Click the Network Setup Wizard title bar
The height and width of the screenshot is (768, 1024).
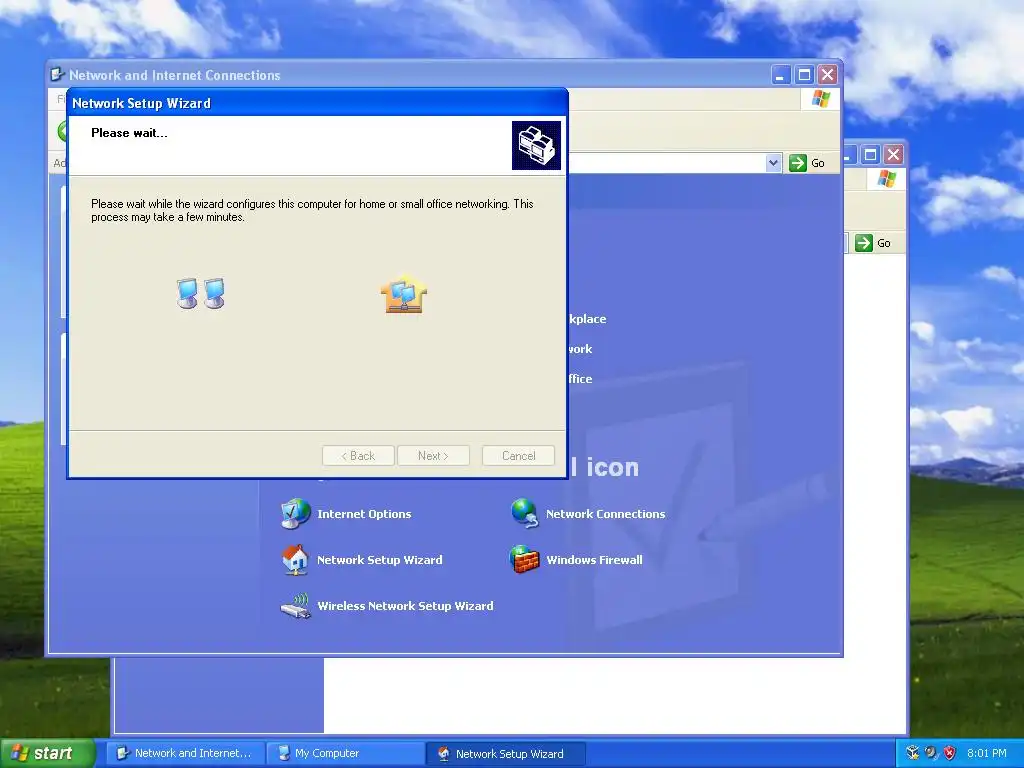tap(317, 103)
